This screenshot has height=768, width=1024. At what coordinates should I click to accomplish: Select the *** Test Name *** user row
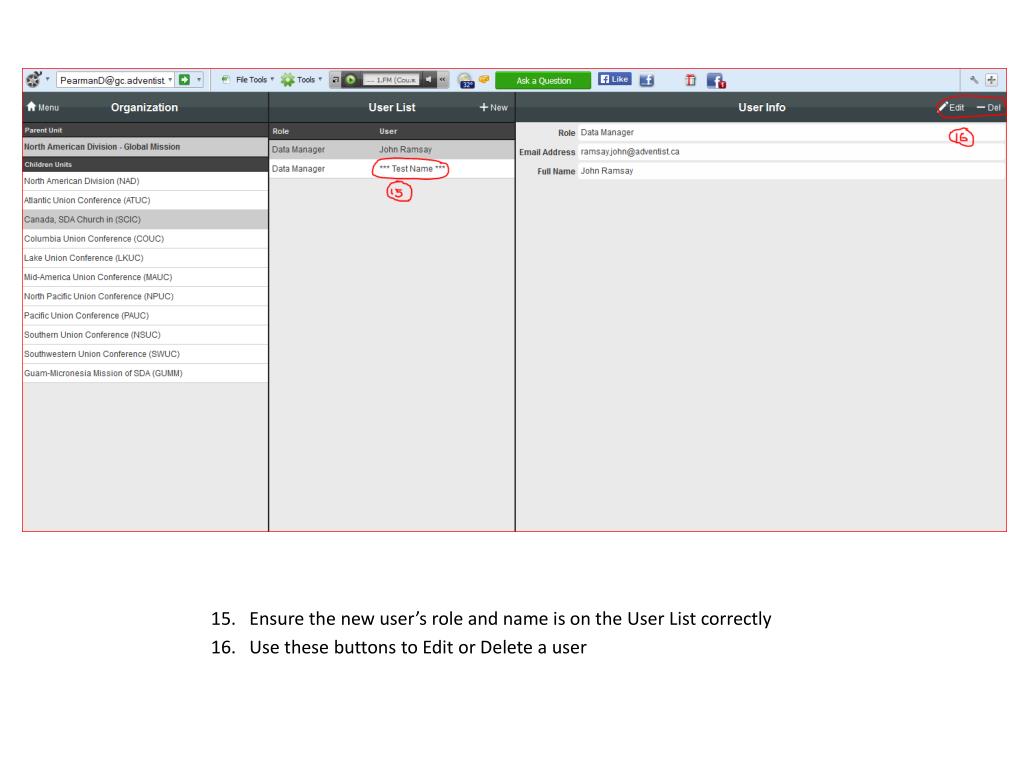coord(392,168)
